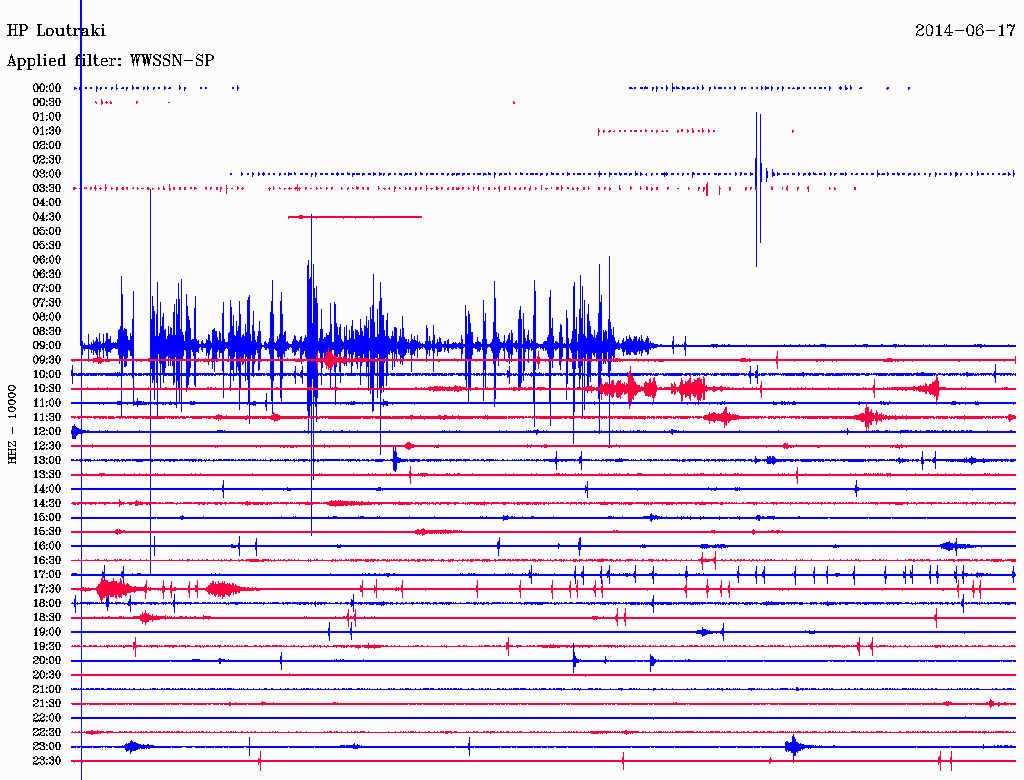Select the 12:30 time label

pyautogui.click(x=47, y=446)
